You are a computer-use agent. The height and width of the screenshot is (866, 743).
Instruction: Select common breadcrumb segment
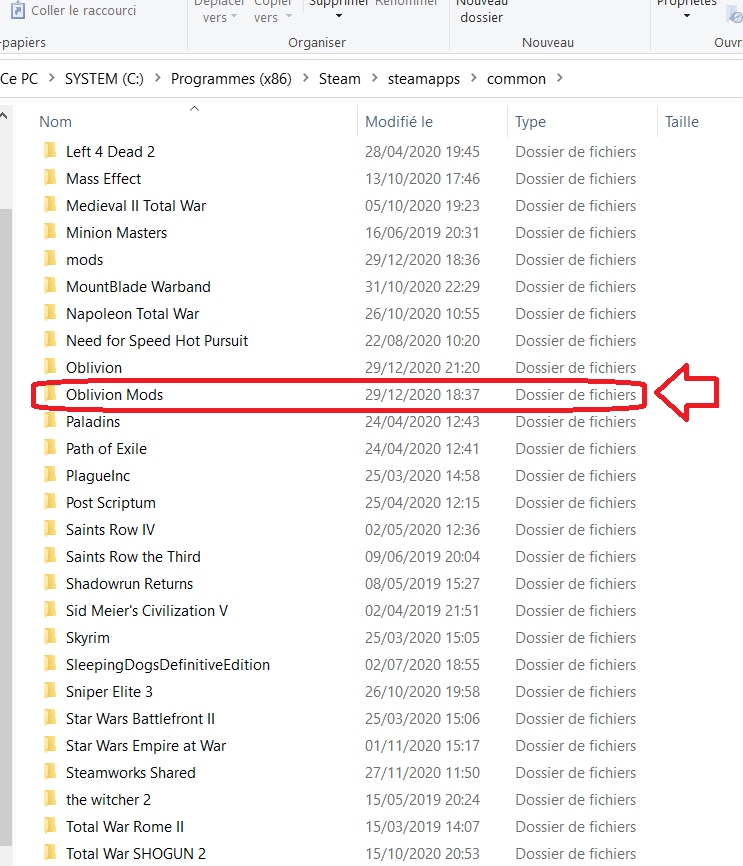click(516, 79)
